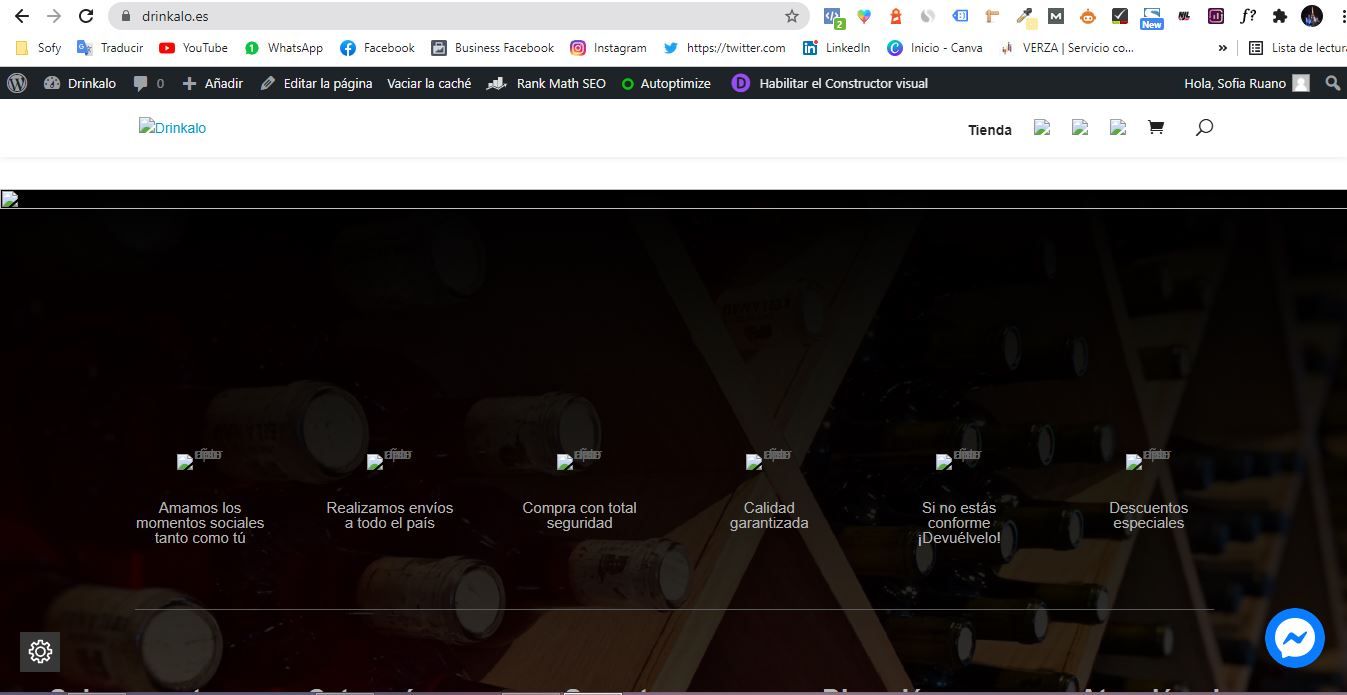Open the settings gear widget
Screen dimensions: 1347x695
click(x=40, y=652)
